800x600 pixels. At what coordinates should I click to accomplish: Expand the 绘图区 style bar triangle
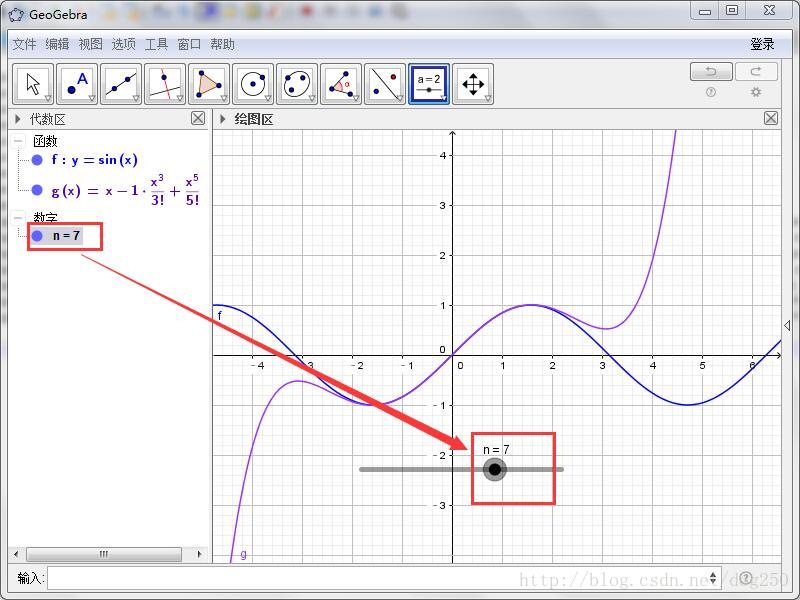coord(222,119)
